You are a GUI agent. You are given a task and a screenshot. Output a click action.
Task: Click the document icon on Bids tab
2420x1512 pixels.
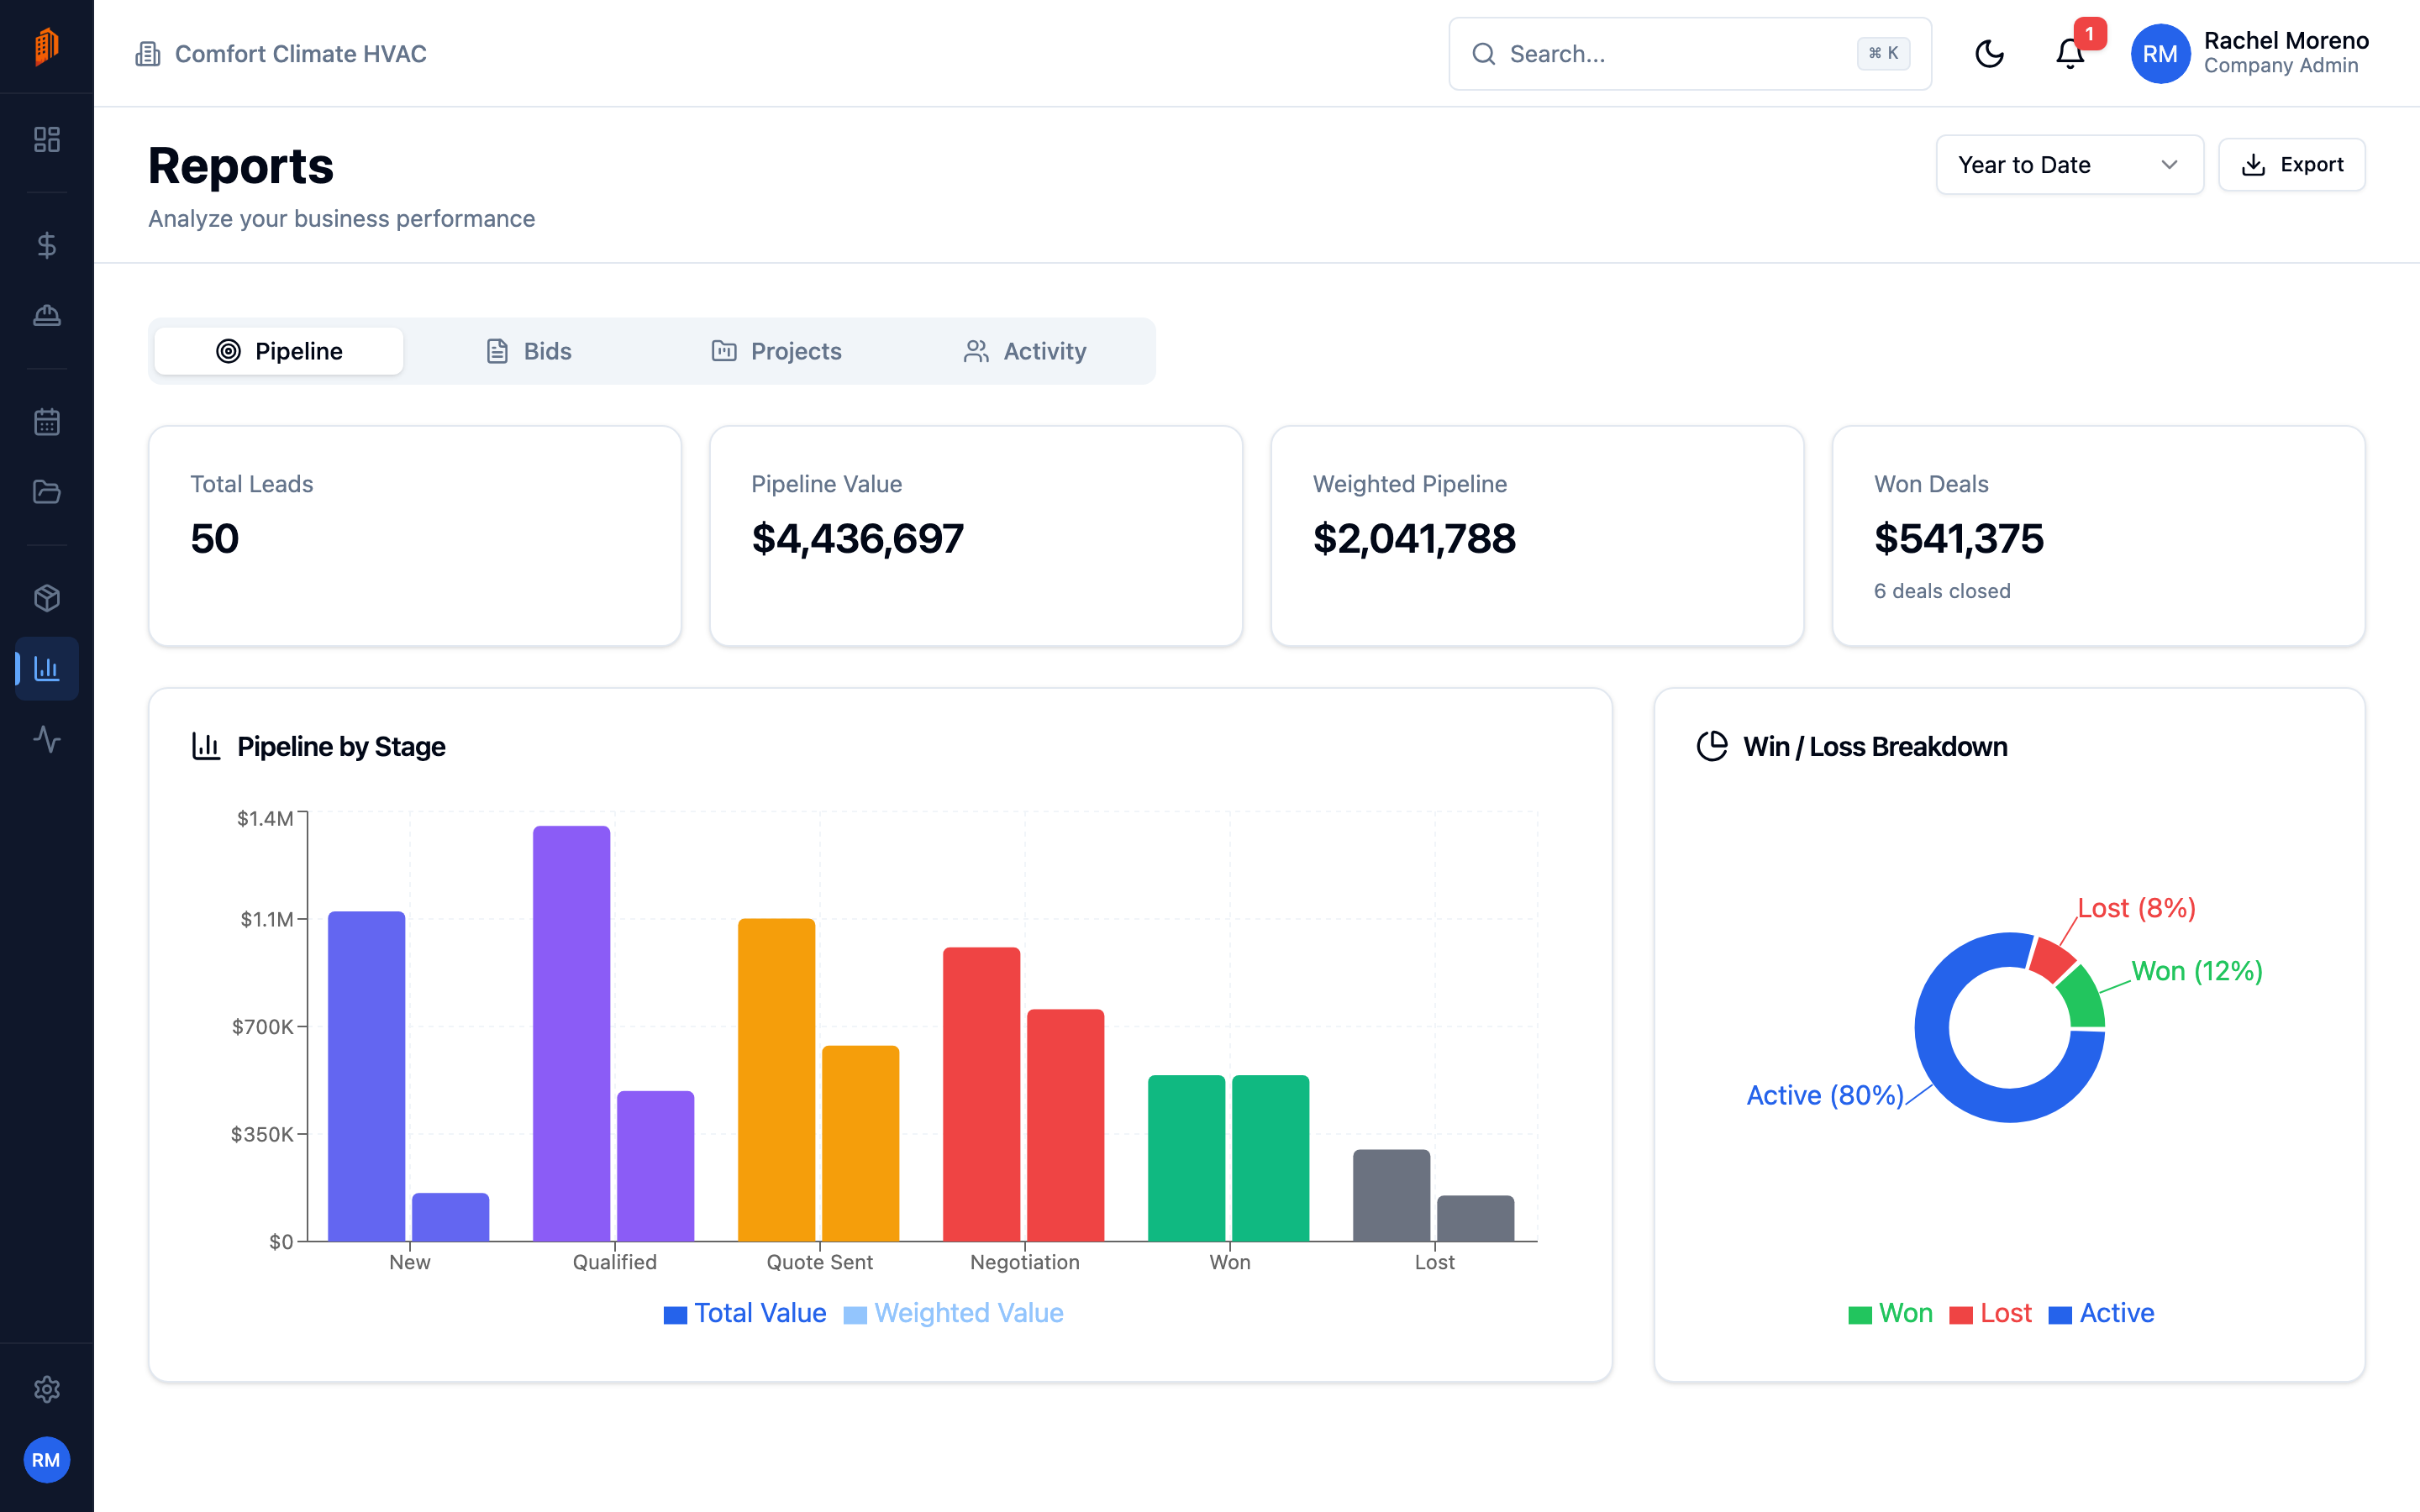pyautogui.click(x=497, y=351)
